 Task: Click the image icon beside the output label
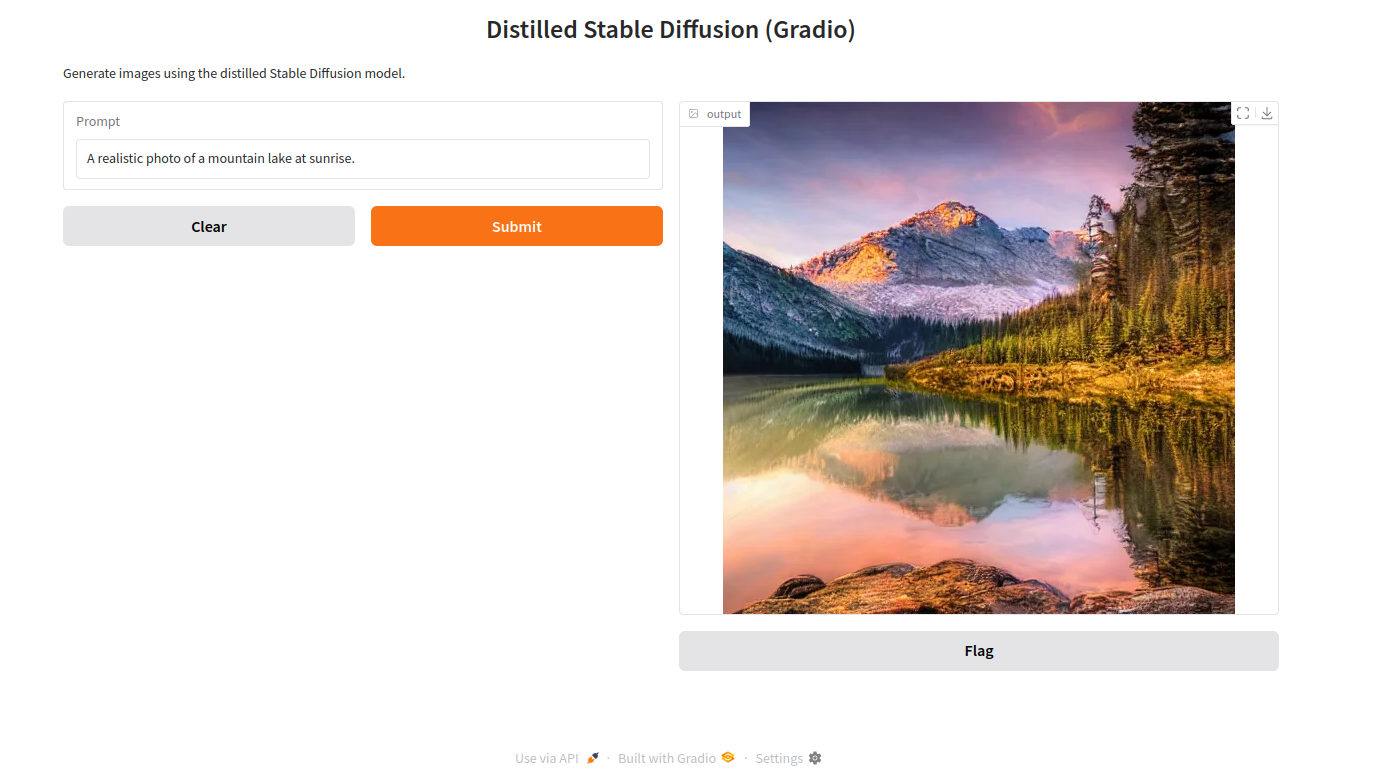694,114
